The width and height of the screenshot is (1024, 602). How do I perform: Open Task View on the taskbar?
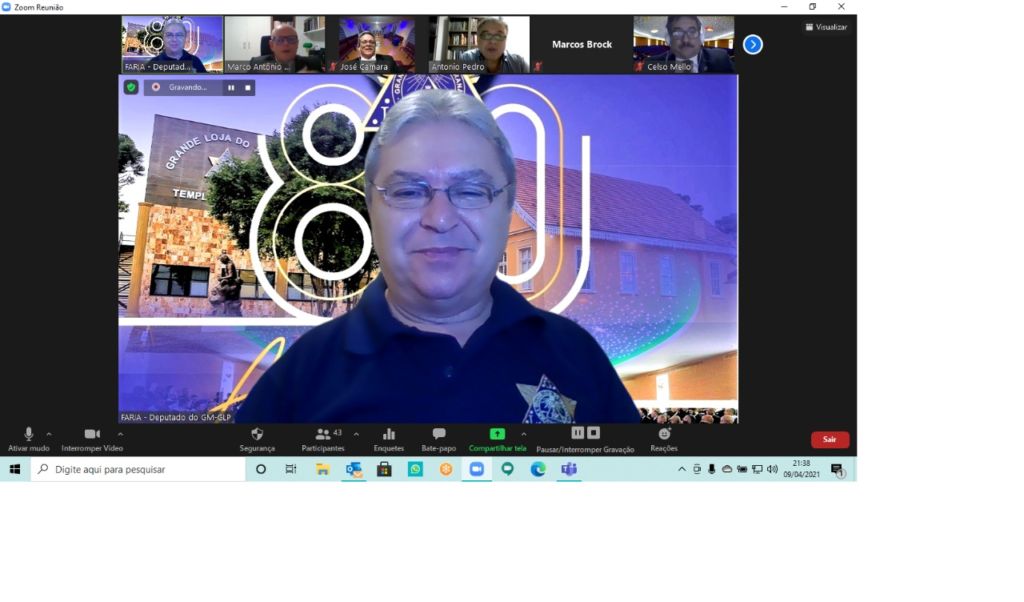pyautogui.click(x=291, y=469)
